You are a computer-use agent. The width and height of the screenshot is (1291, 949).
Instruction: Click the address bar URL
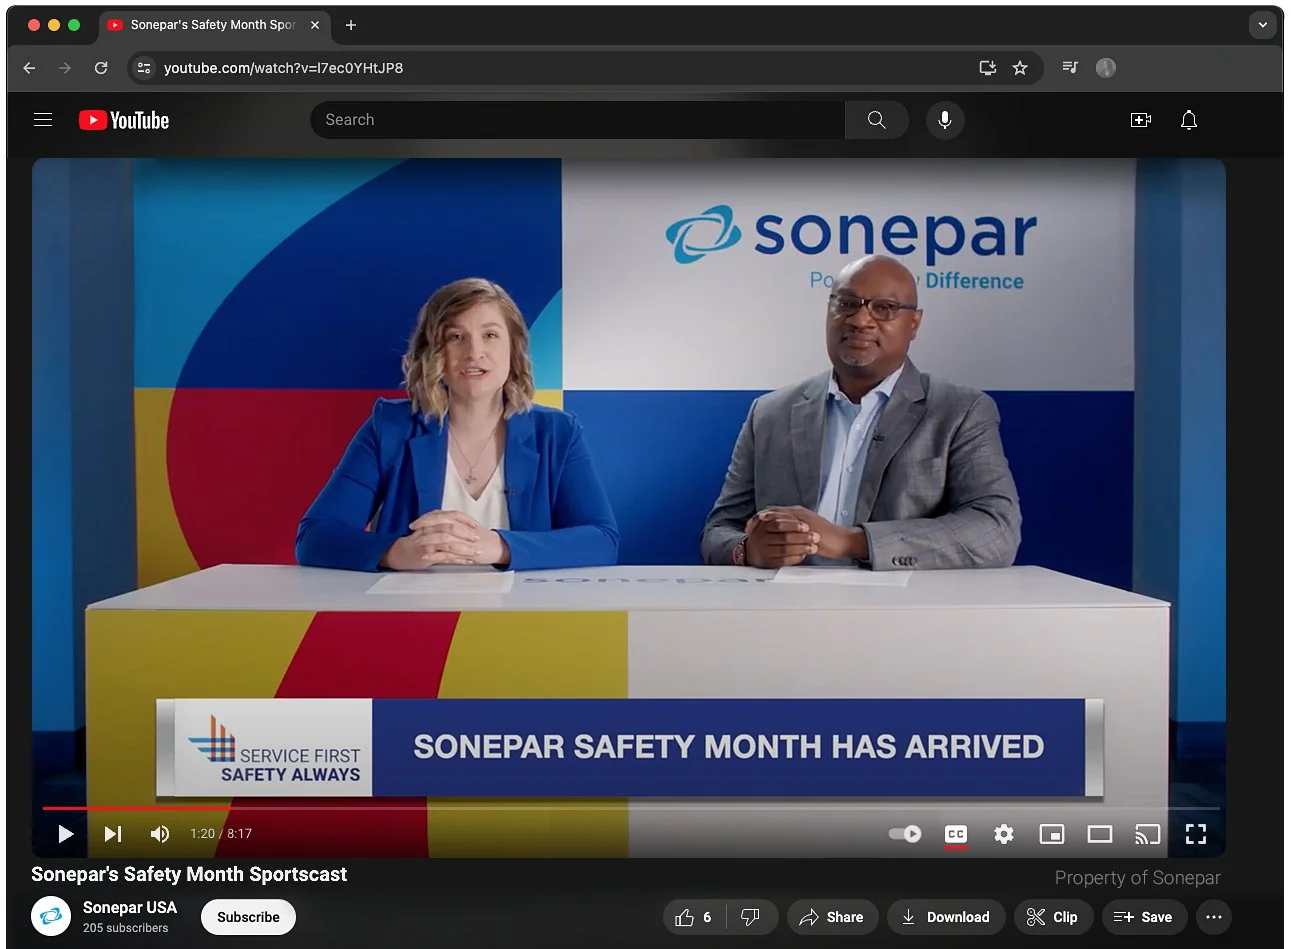(284, 68)
